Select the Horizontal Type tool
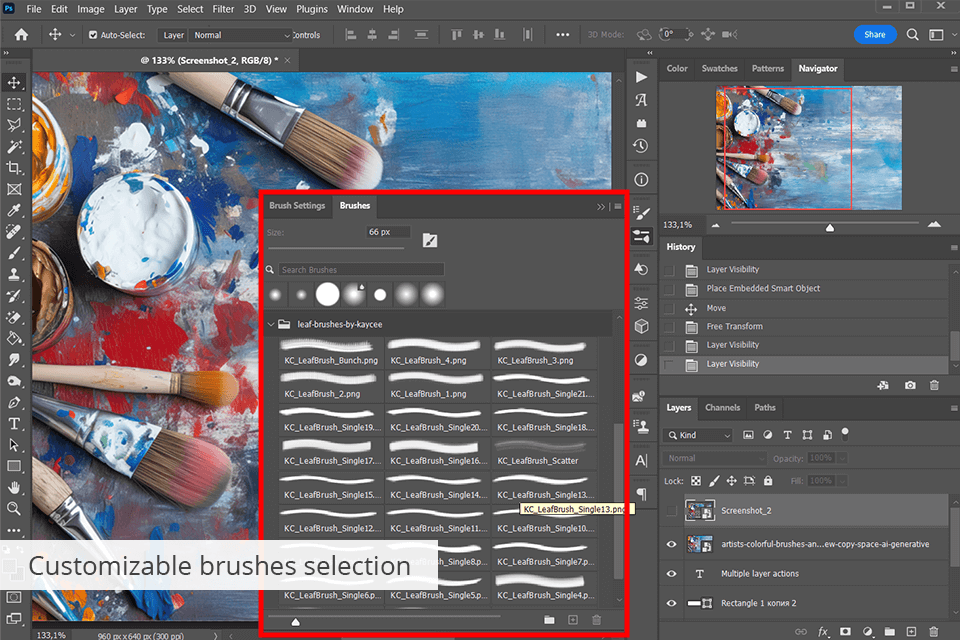960x640 pixels. coord(13,424)
